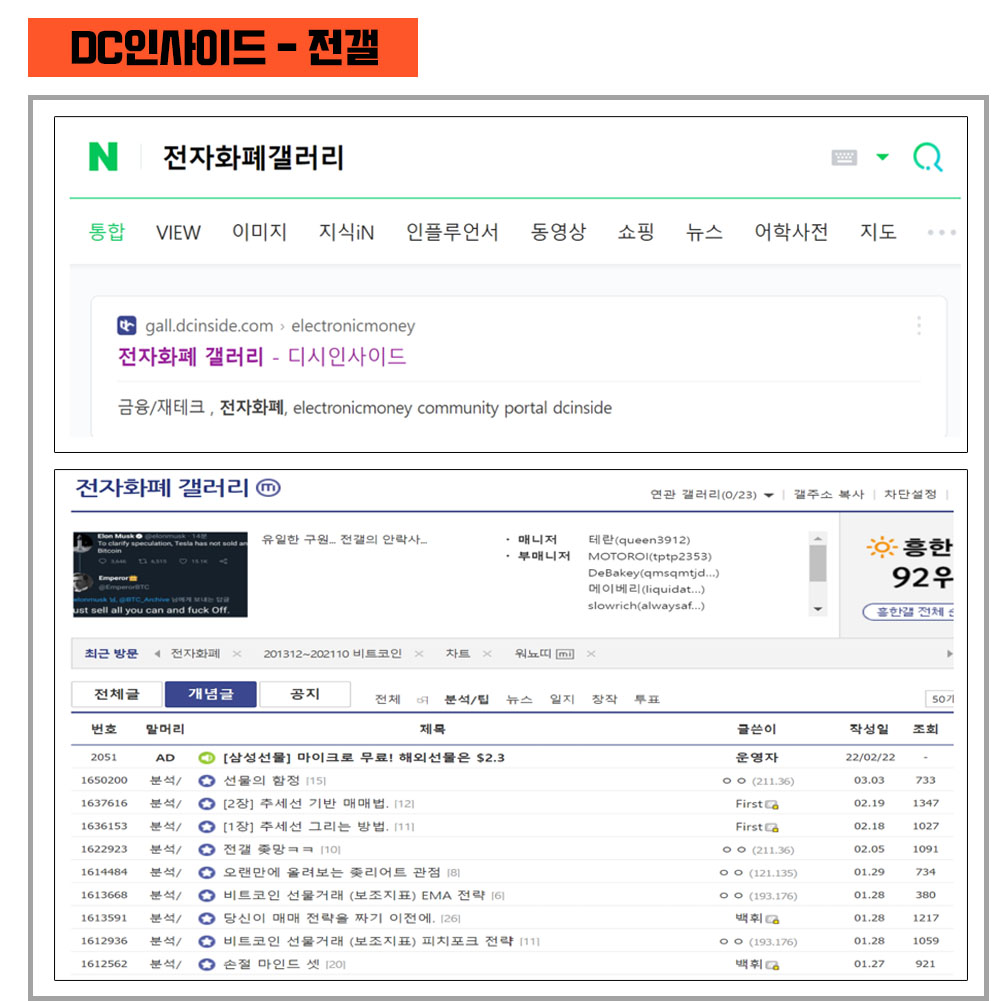1008x1002 pixels.
Task: Filter posts by 투표 category
Action: [647, 699]
